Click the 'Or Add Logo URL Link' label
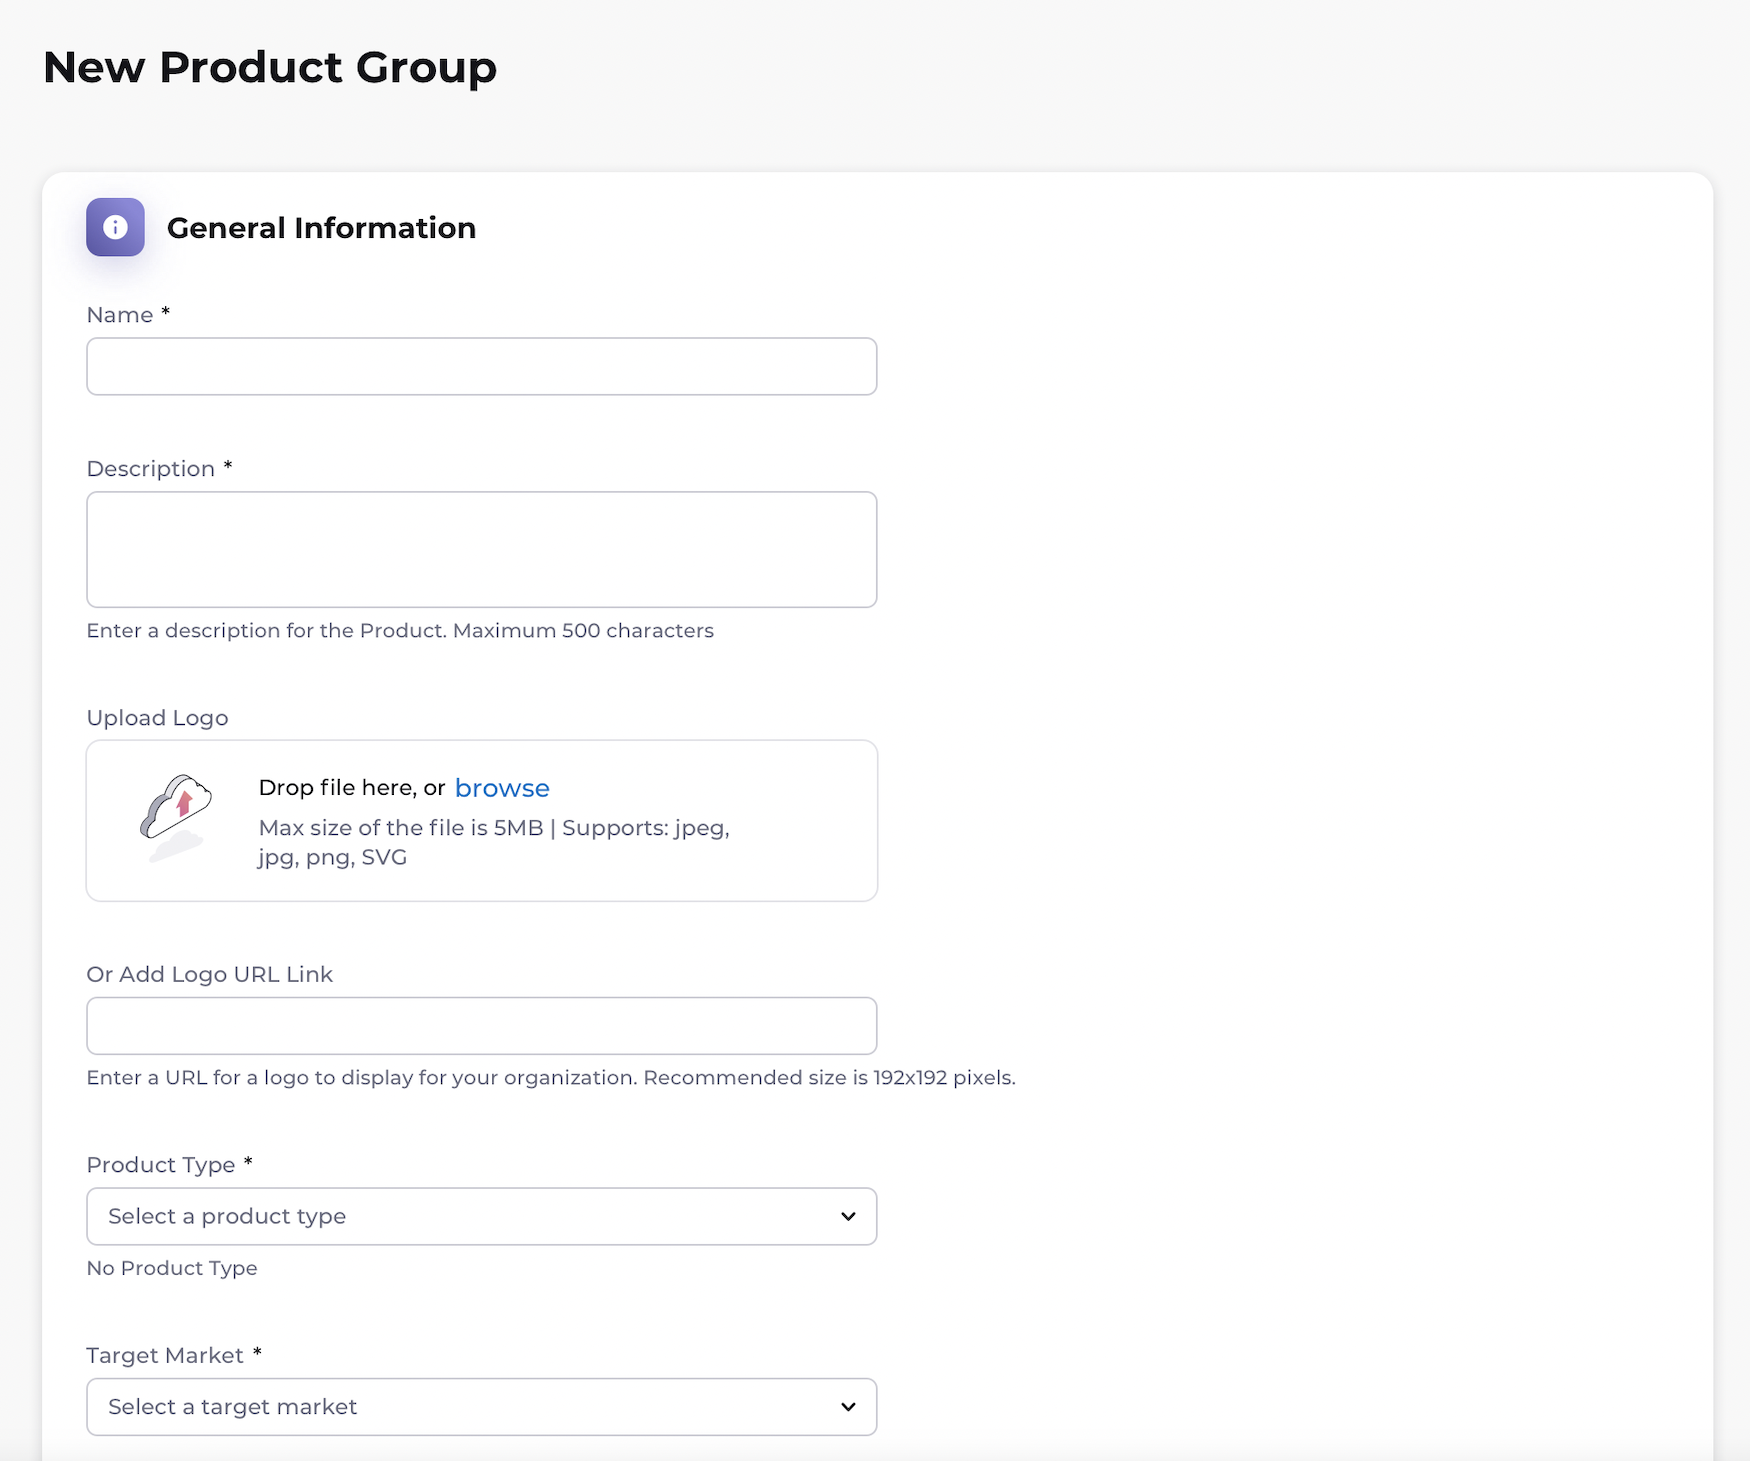The image size is (1750, 1461). coord(210,974)
